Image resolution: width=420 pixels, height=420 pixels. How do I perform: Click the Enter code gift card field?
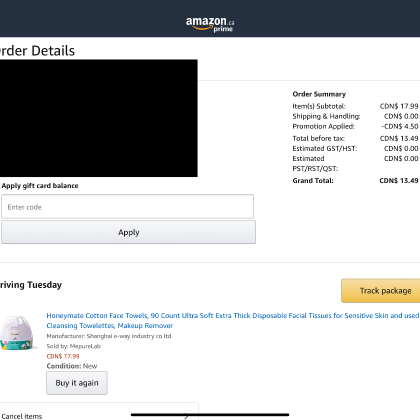(x=127, y=207)
